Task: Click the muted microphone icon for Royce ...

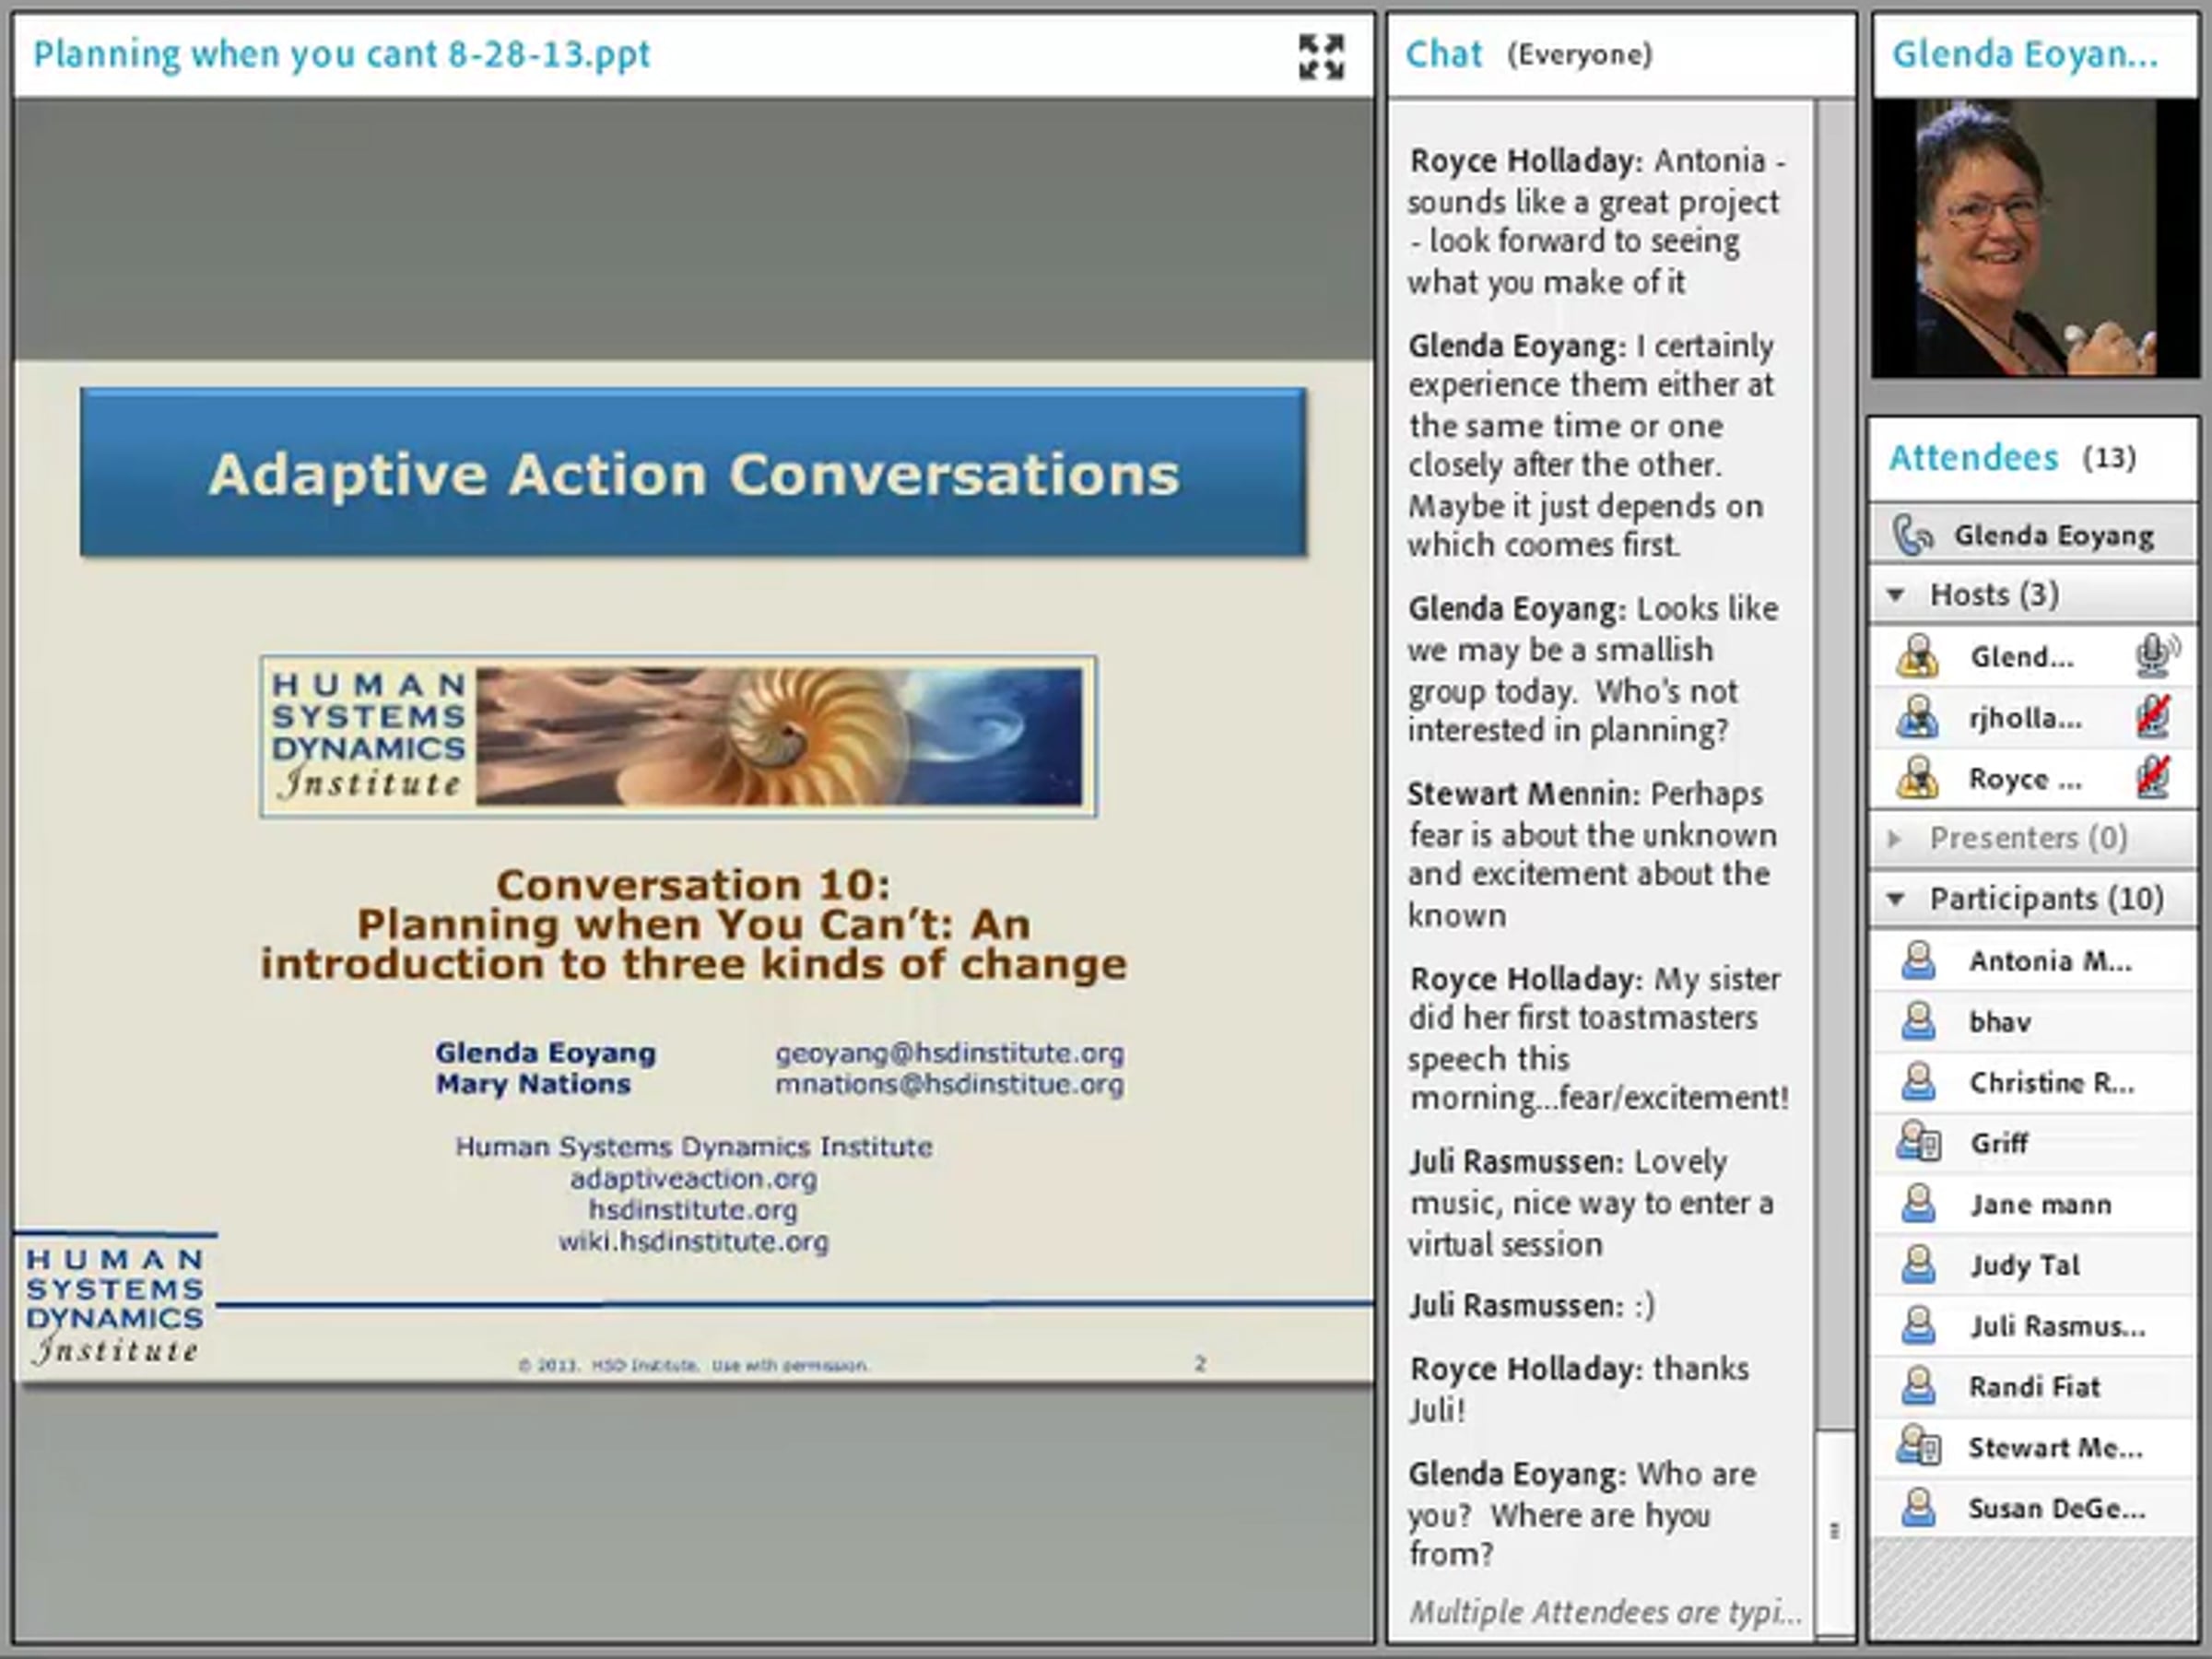Action: pyautogui.click(x=2153, y=778)
